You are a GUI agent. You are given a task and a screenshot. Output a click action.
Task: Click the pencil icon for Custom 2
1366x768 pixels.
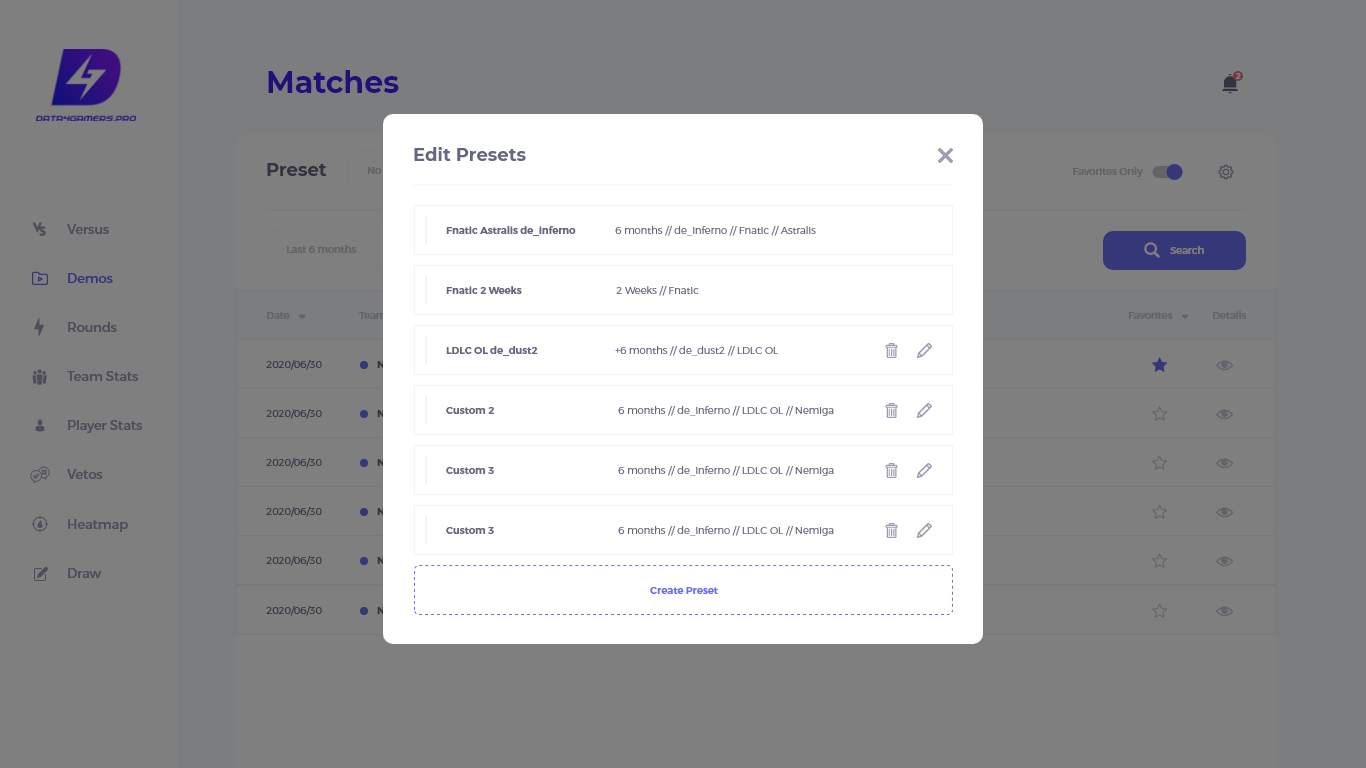[924, 410]
